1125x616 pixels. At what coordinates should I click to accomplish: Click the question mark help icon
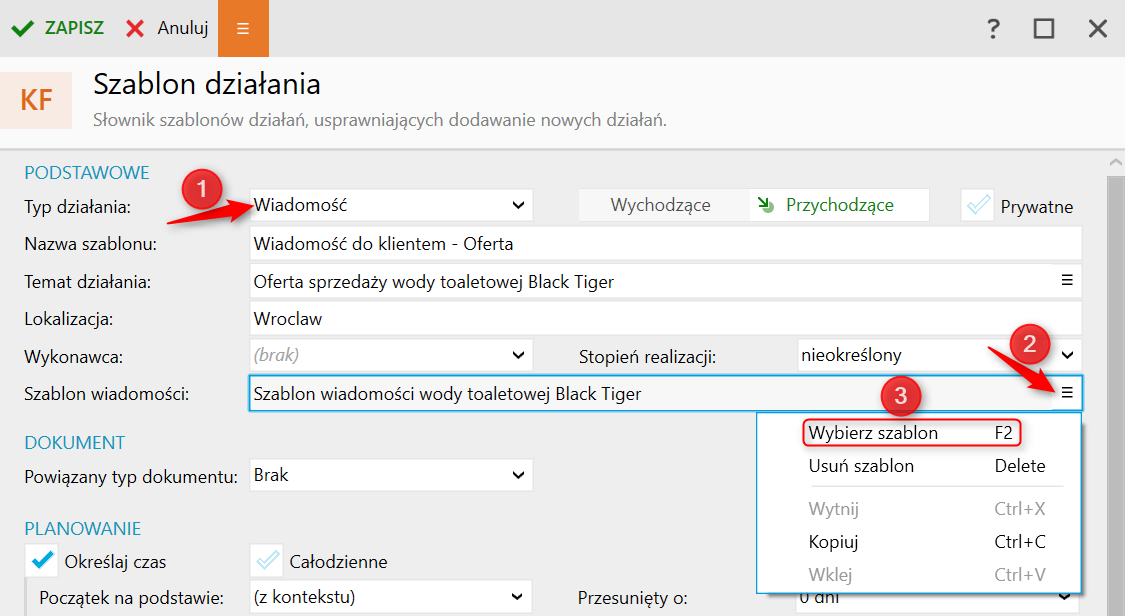pos(993,29)
